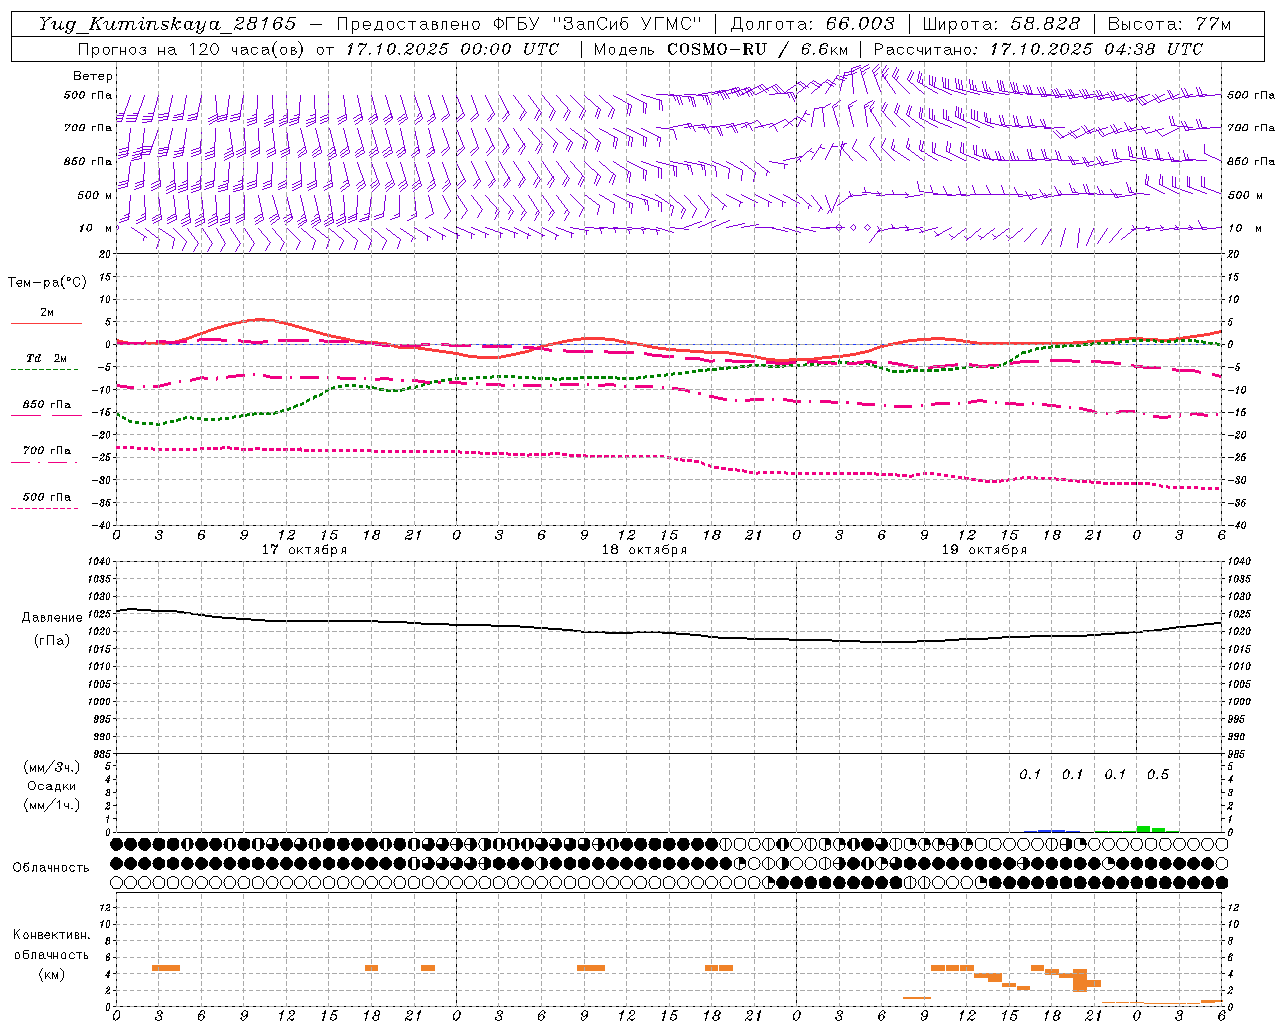This screenshot has width=1280, height=1024.
Task: Click the 18 октября date label
Action: 644,550
